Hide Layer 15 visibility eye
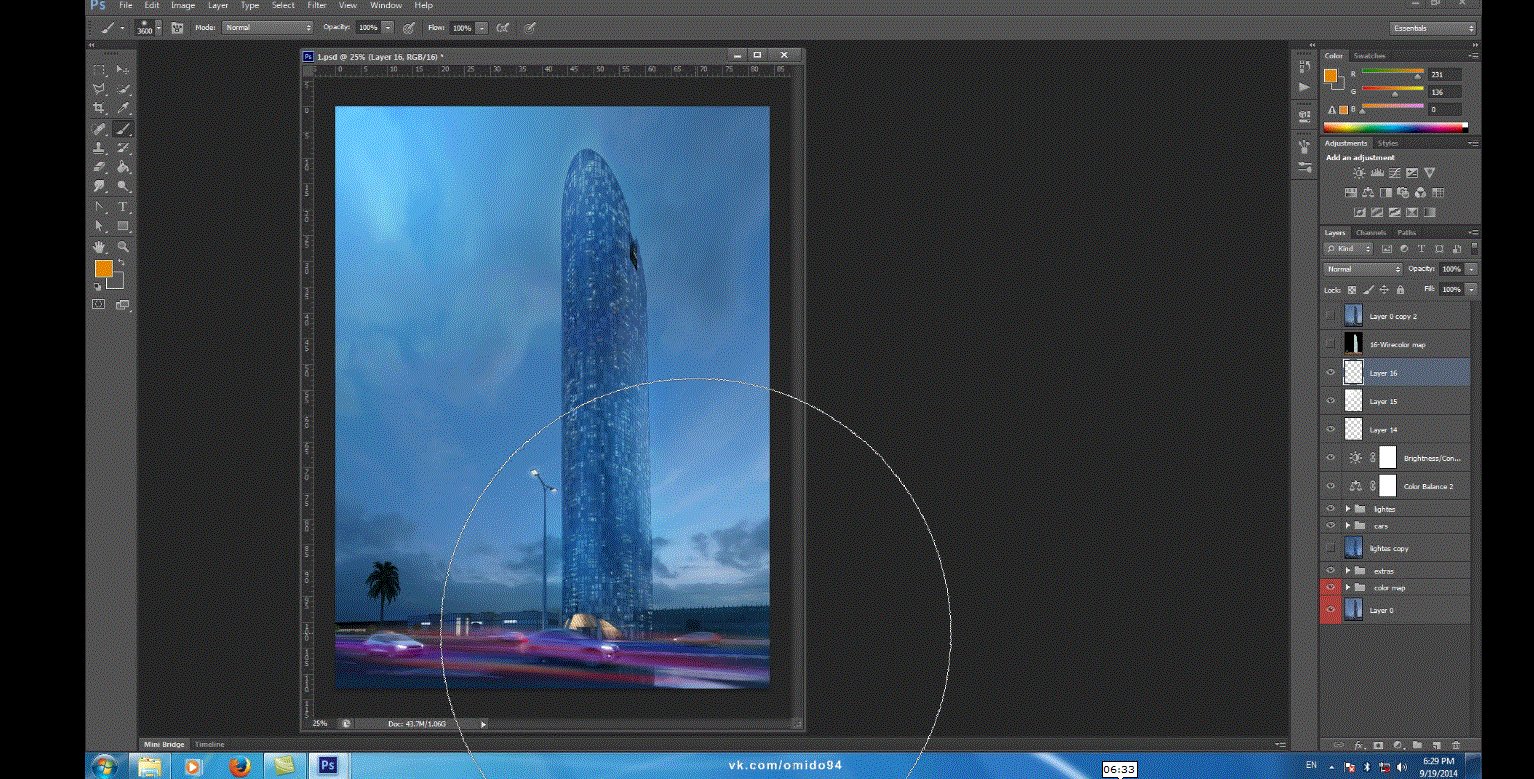 pyautogui.click(x=1330, y=401)
